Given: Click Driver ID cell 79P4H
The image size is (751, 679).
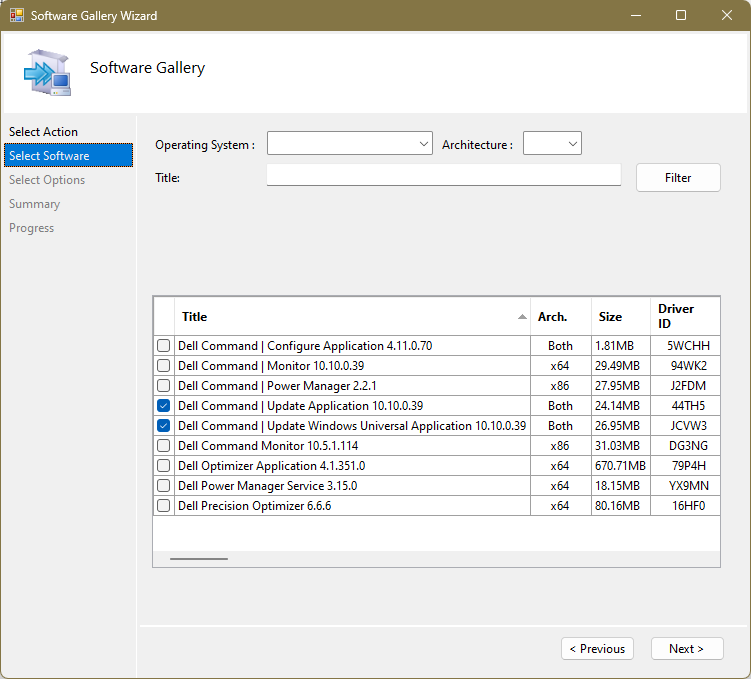Looking at the screenshot, I should 685,466.
